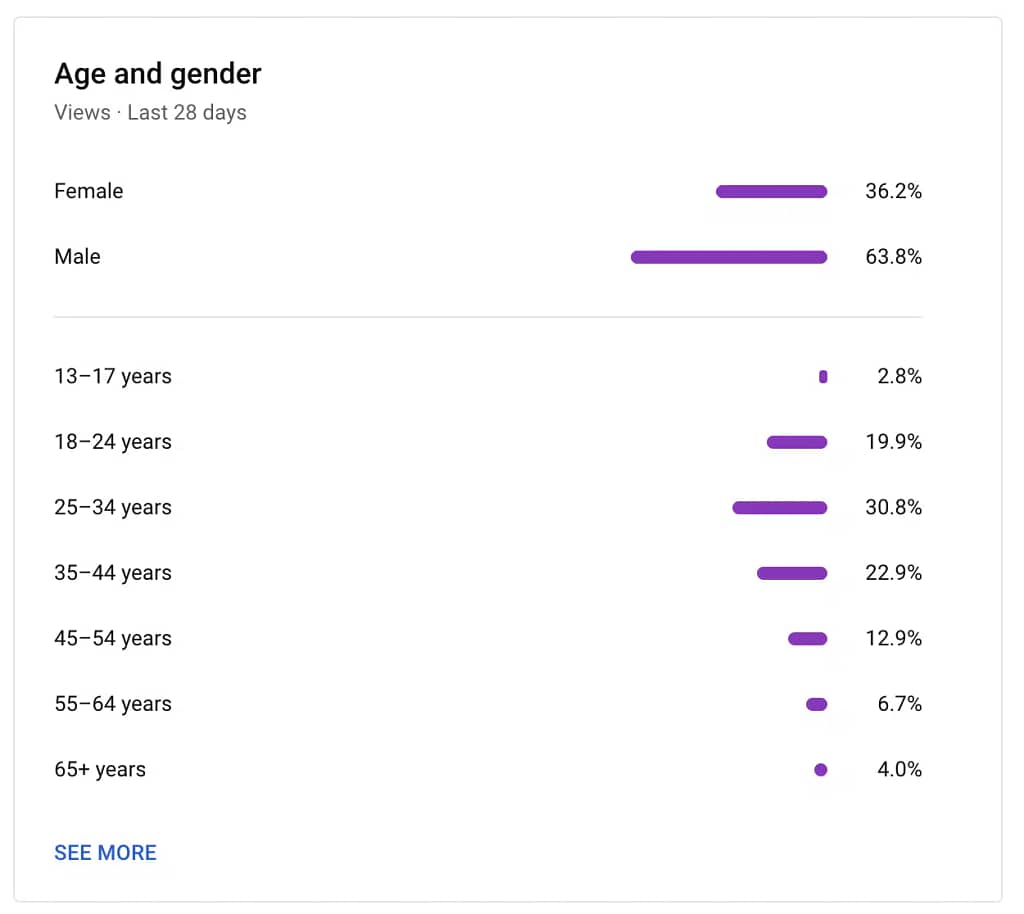Click the 65+ years dot marker
1024x914 pixels.
tap(821, 770)
